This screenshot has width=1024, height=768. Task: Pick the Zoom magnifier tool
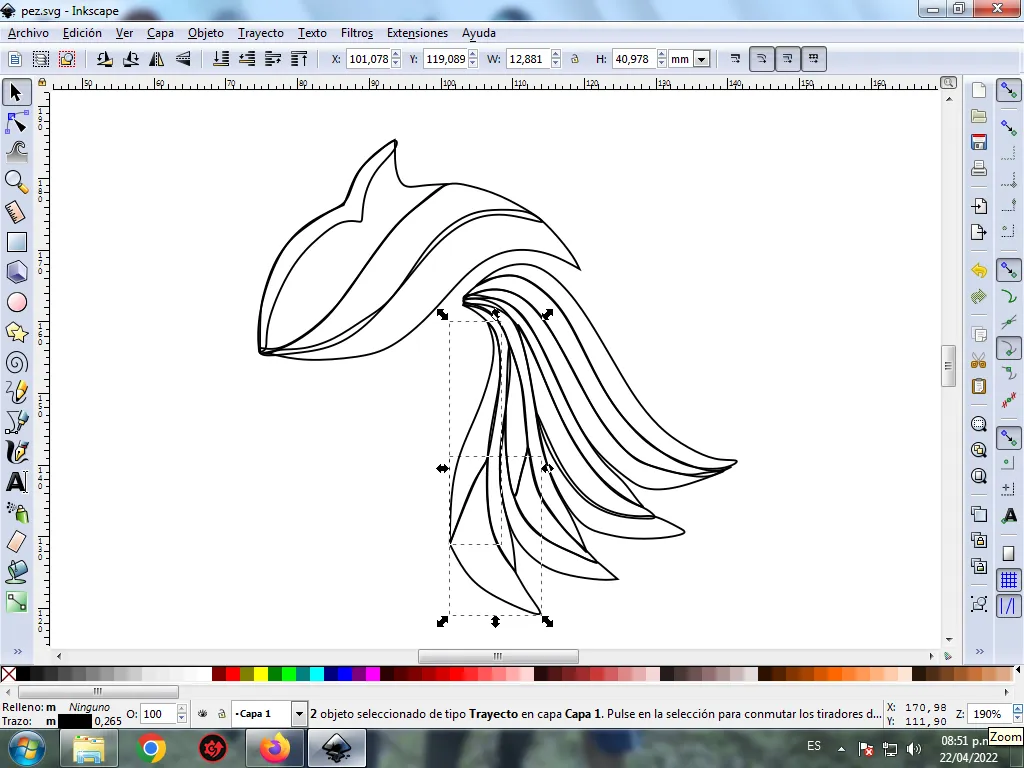click(x=16, y=182)
